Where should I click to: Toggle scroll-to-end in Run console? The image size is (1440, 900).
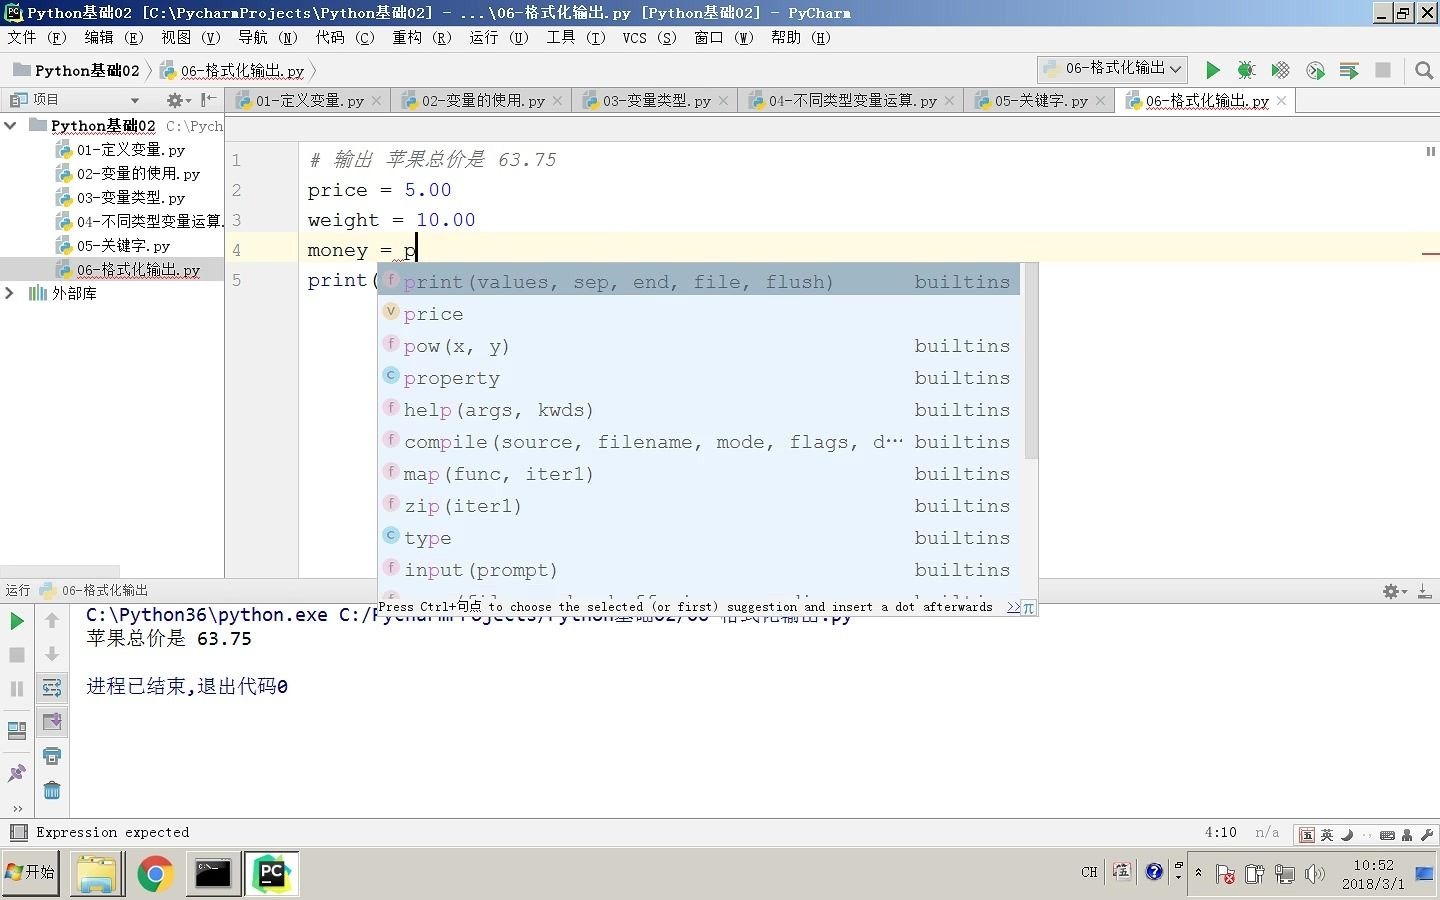coord(52,722)
